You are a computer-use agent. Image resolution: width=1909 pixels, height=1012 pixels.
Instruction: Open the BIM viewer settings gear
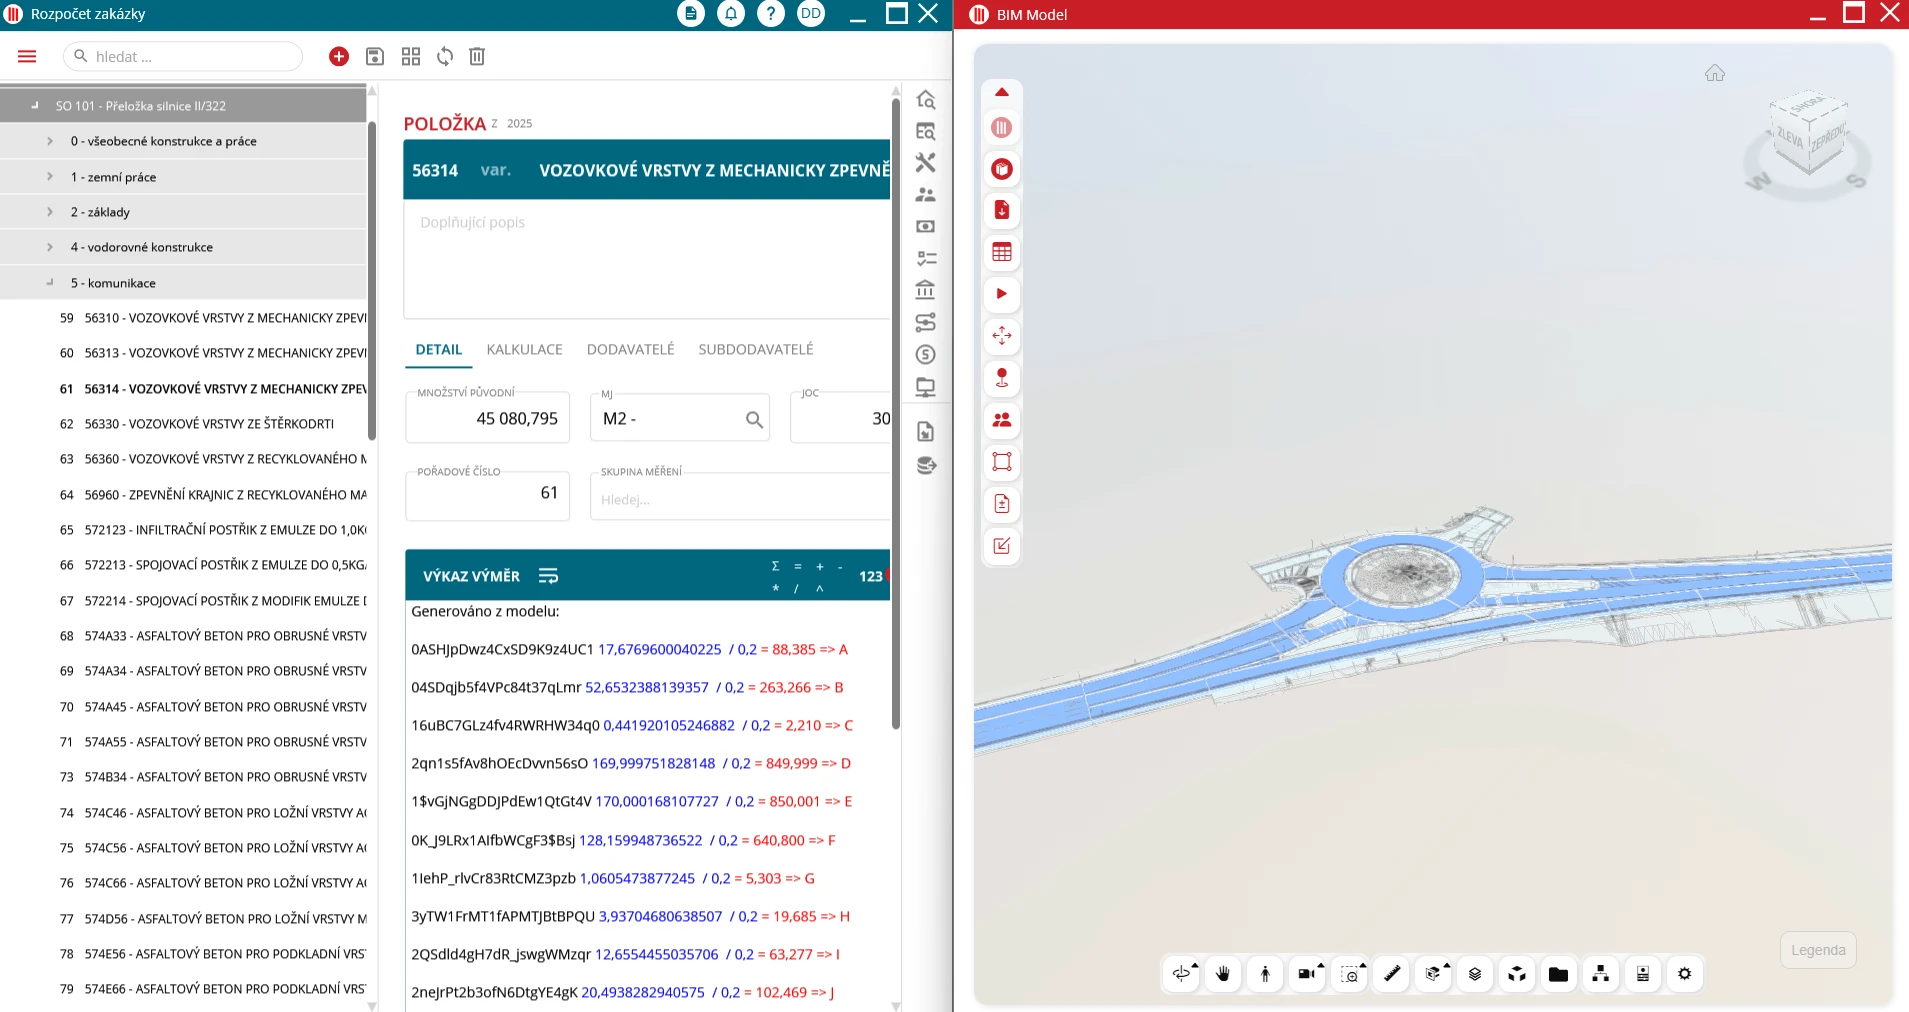[x=1685, y=974]
